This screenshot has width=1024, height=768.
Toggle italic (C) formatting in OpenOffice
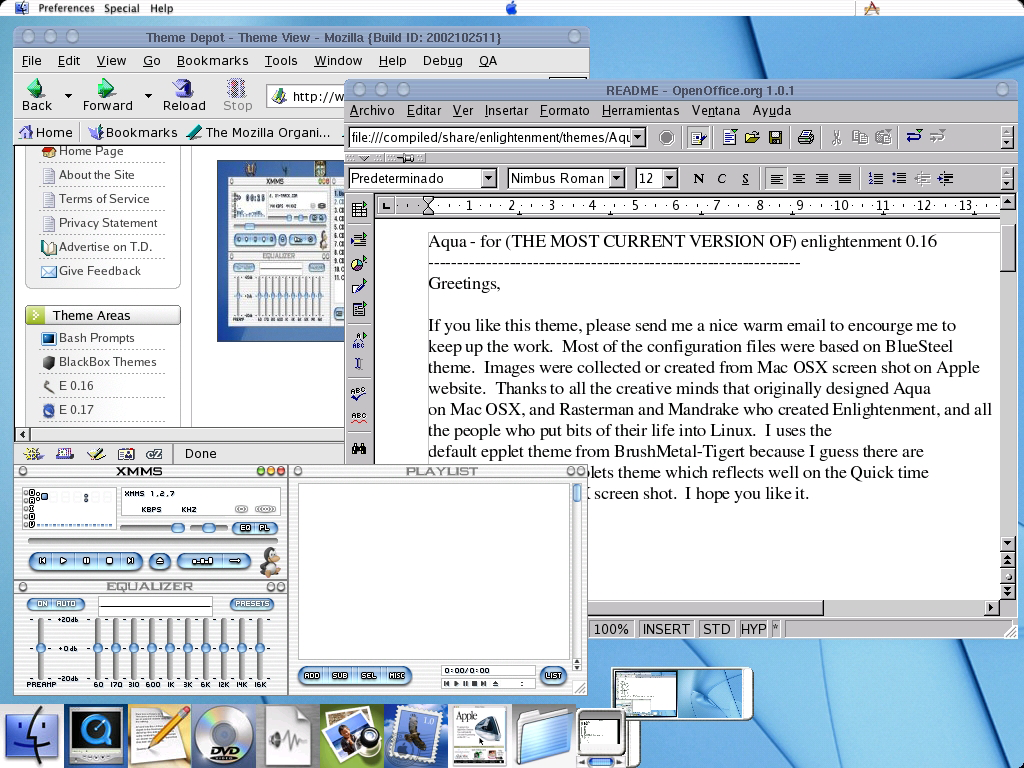[x=722, y=178]
